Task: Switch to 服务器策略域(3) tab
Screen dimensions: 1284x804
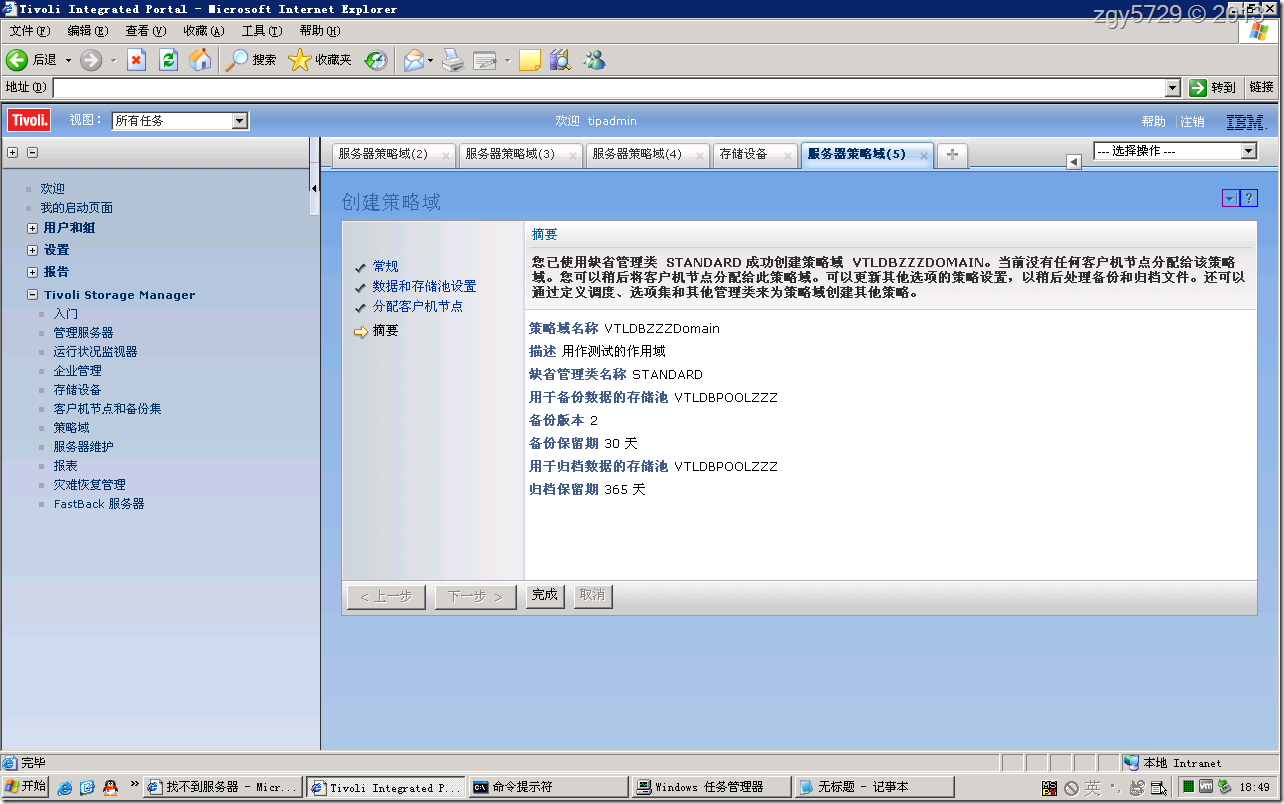Action: 510,154
